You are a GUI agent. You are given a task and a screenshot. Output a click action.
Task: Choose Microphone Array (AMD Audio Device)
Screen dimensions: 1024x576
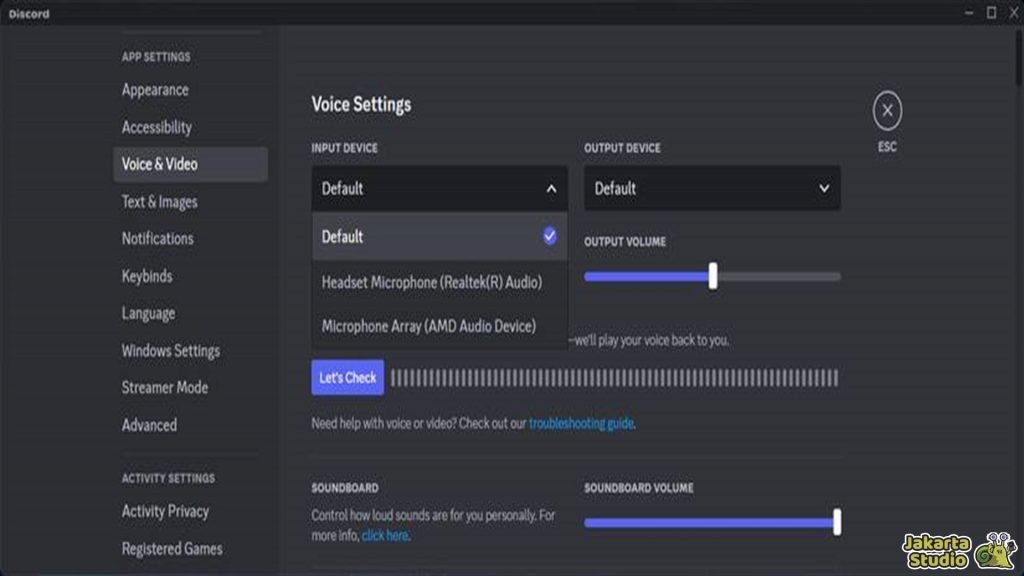(x=440, y=326)
